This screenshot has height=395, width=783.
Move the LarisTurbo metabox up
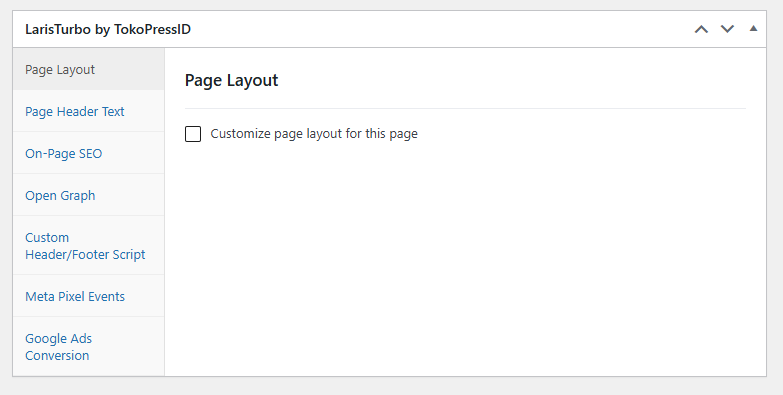click(x=701, y=29)
